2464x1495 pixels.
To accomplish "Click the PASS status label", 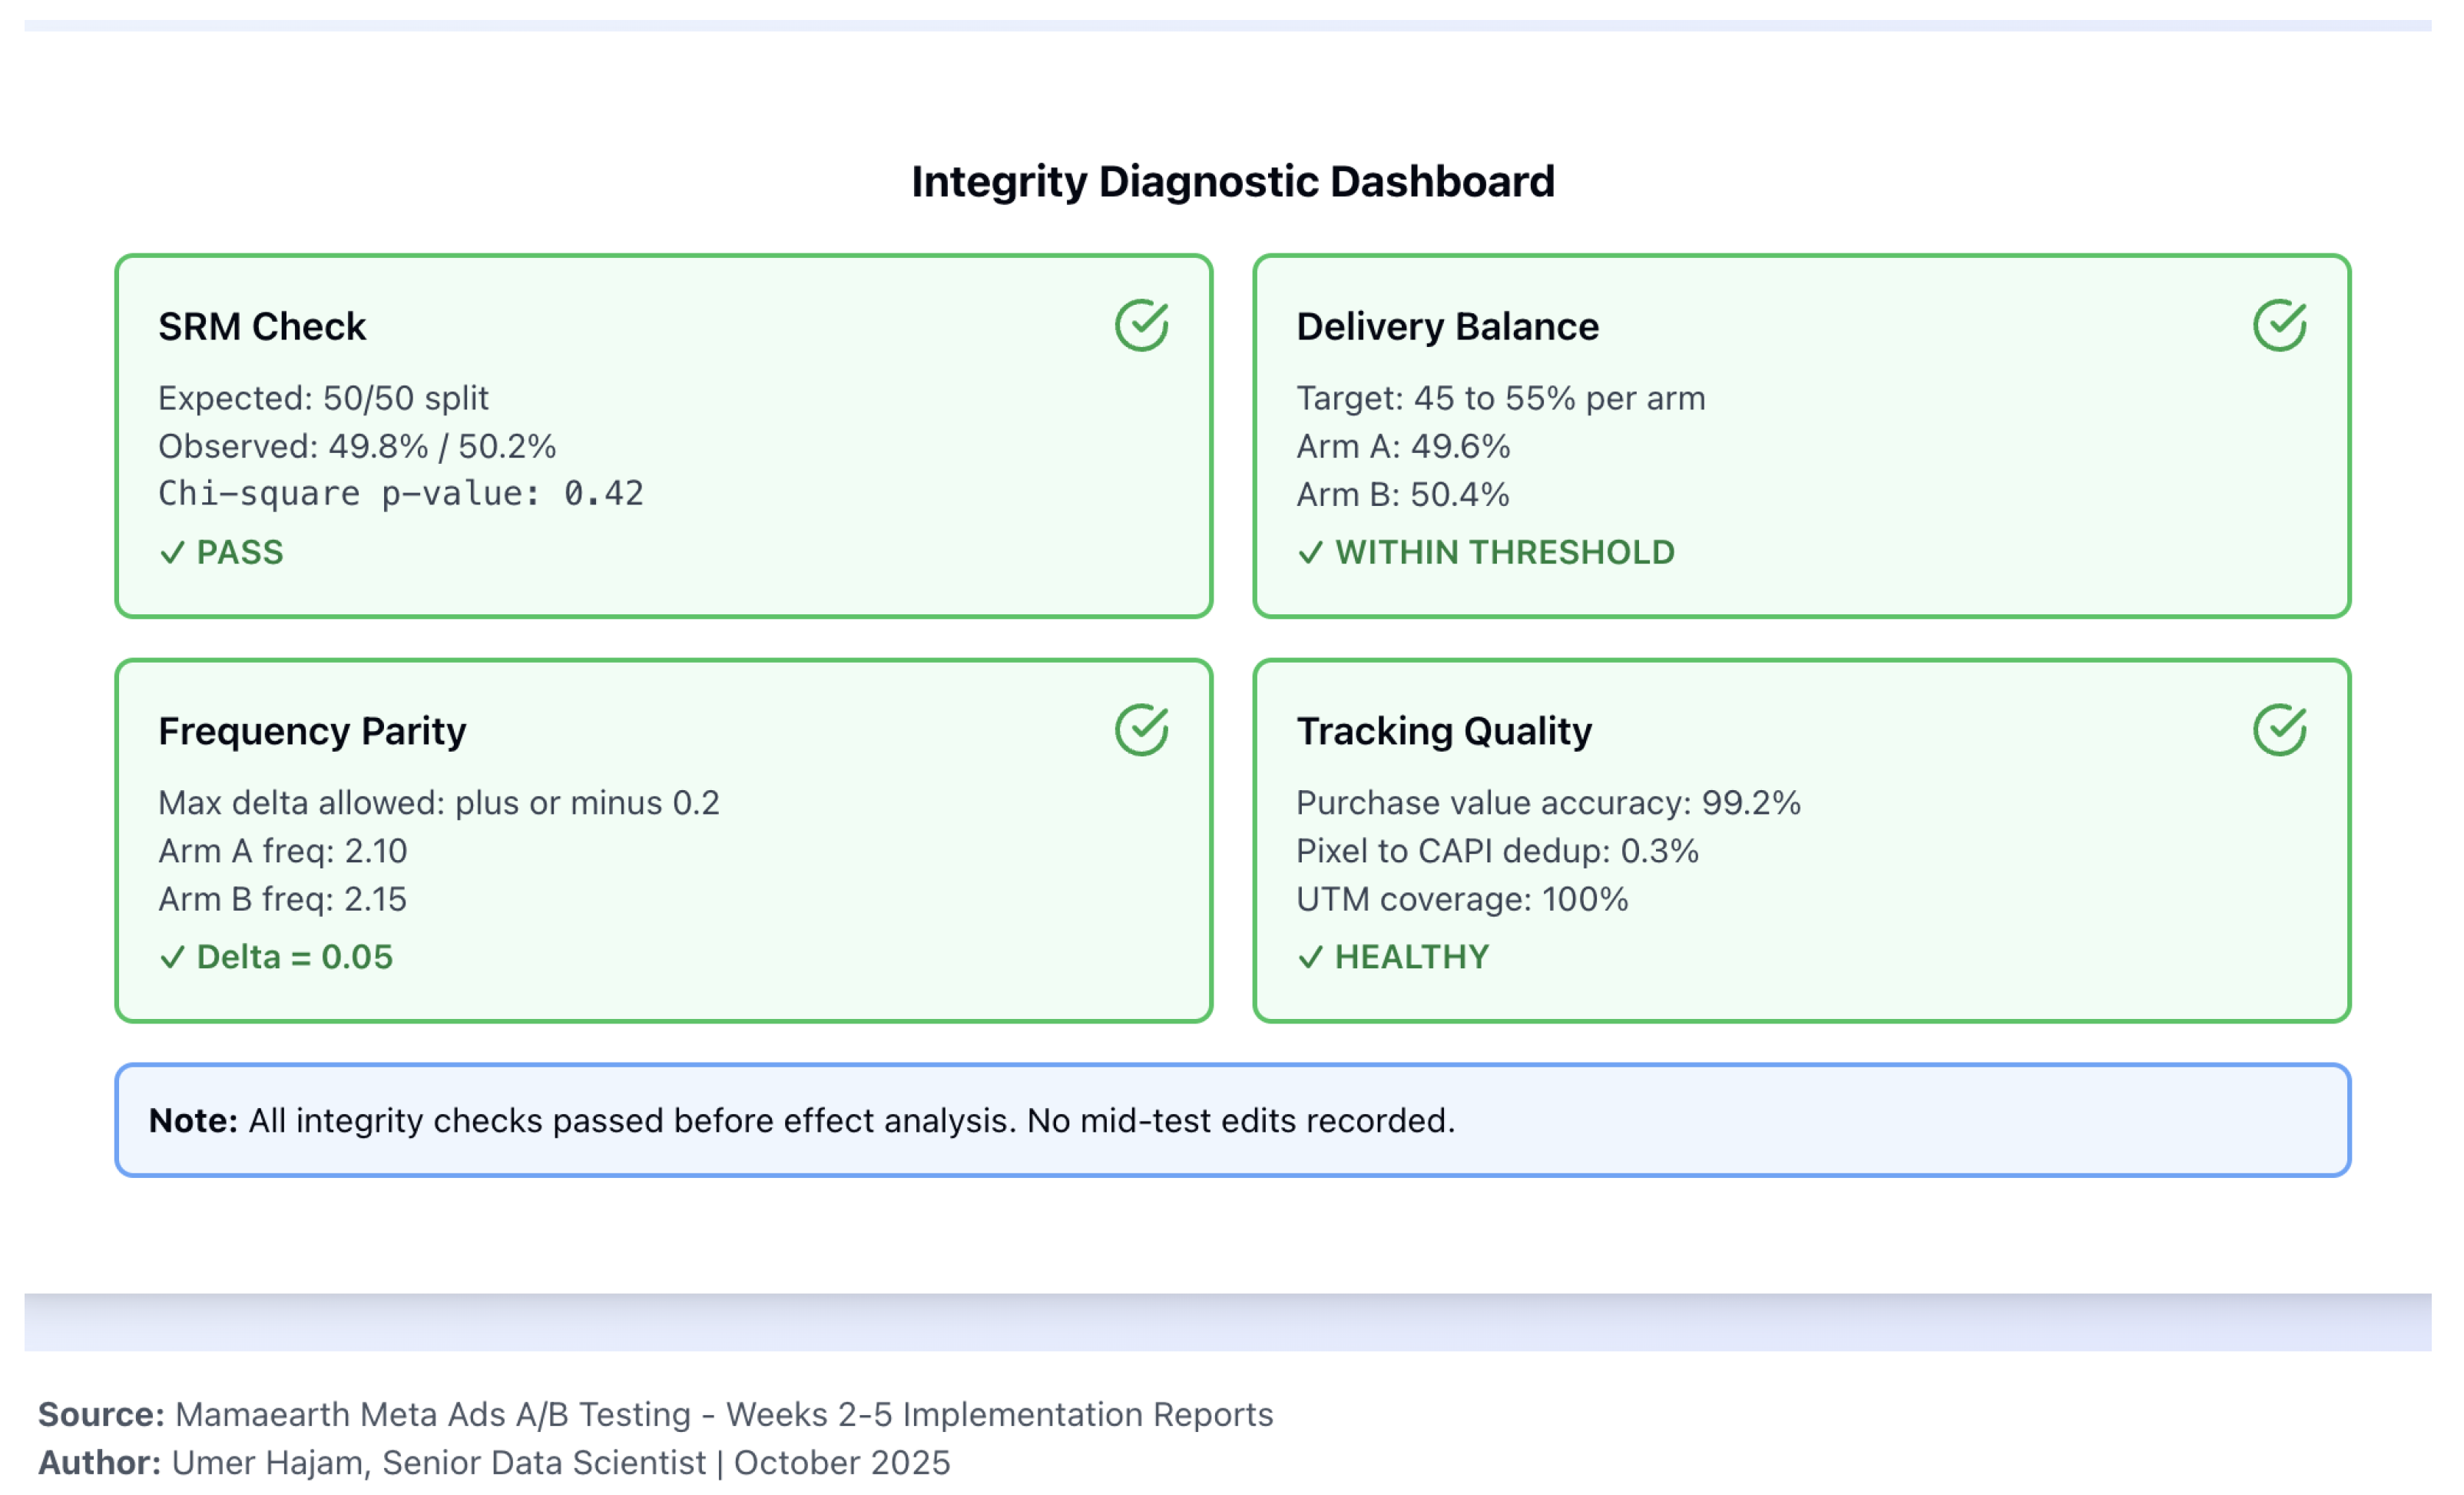I will pos(240,553).
